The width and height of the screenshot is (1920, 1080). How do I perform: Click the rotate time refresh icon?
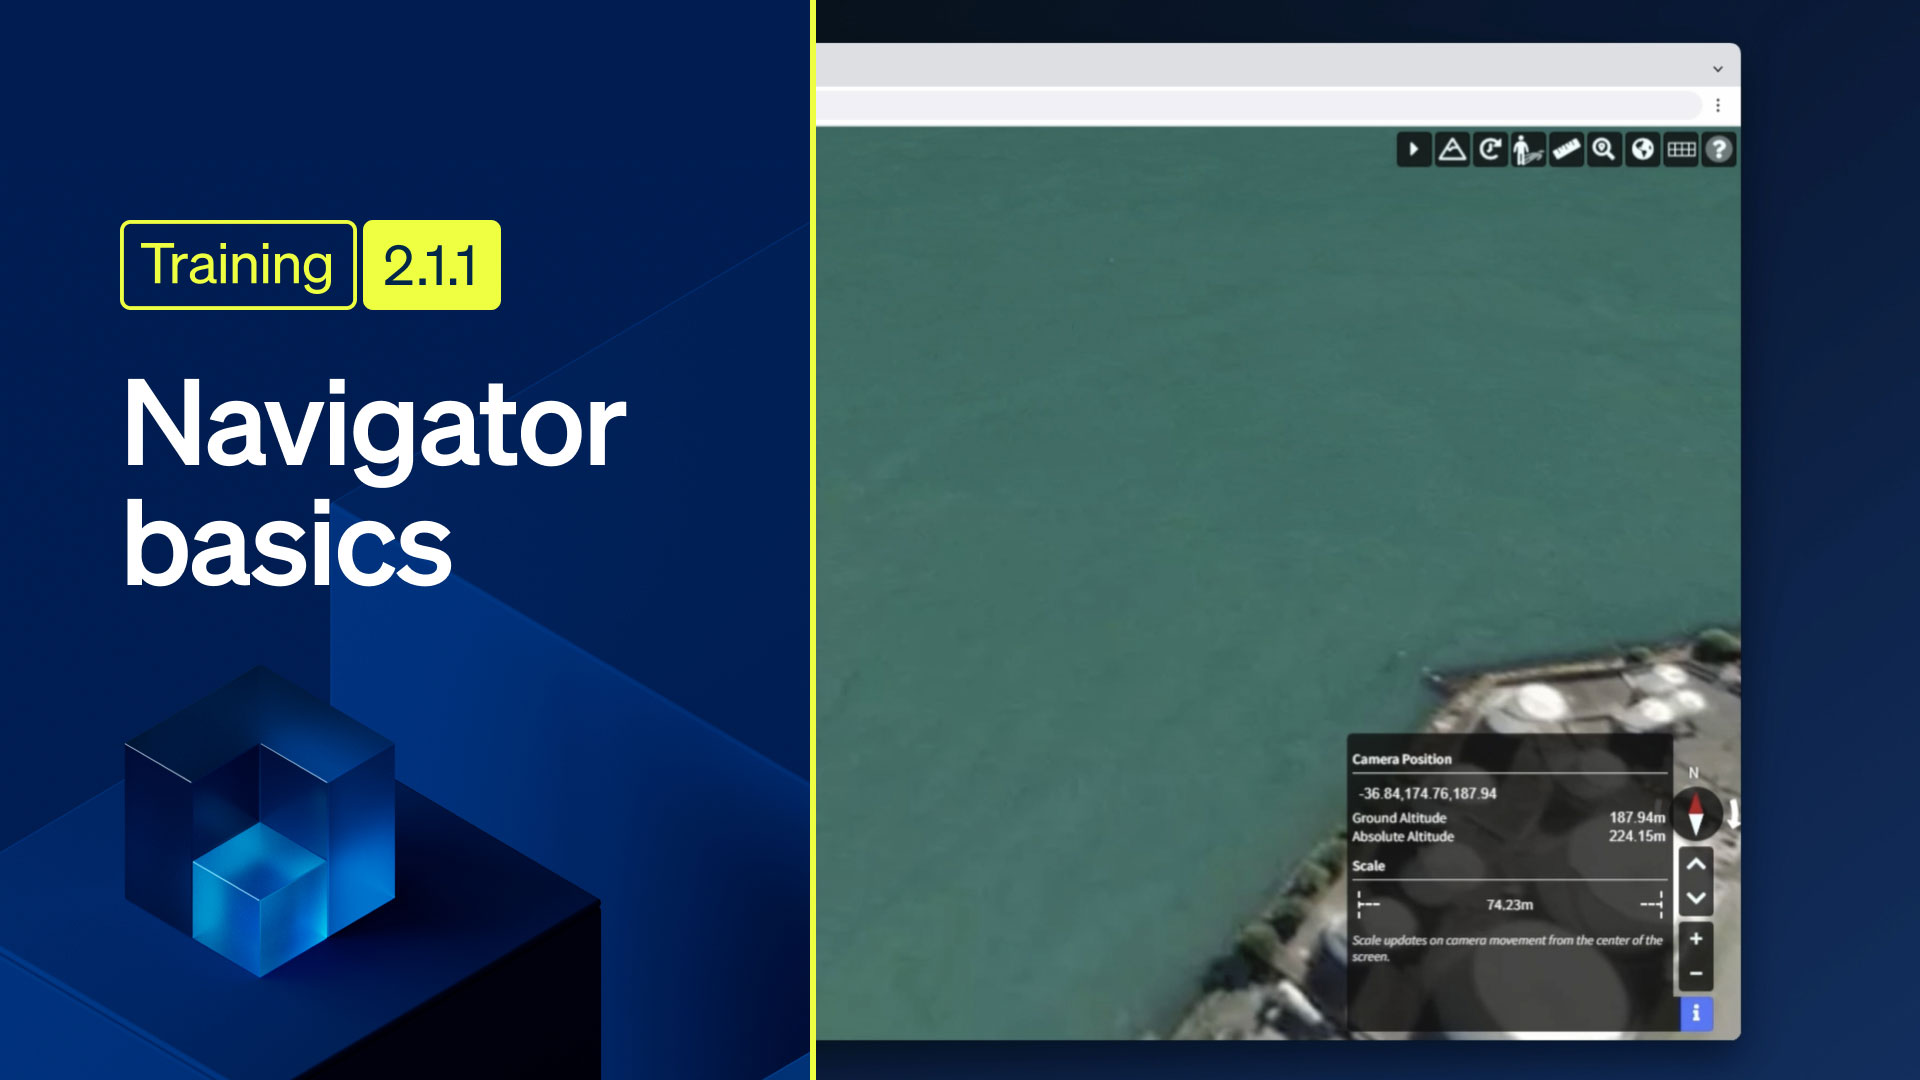point(1490,150)
